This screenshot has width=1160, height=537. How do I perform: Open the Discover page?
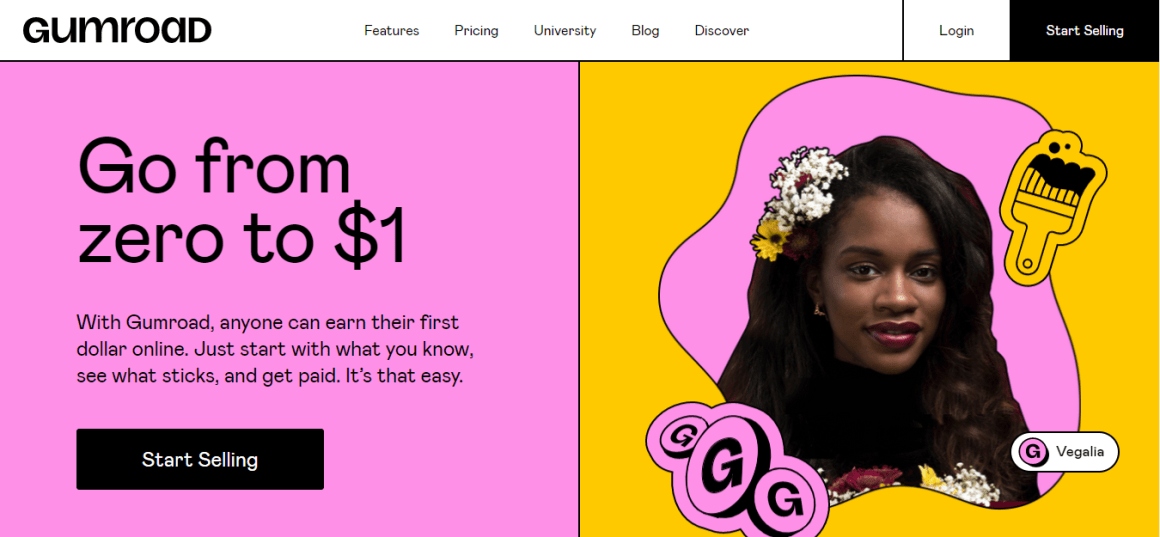[x=721, y=30]
